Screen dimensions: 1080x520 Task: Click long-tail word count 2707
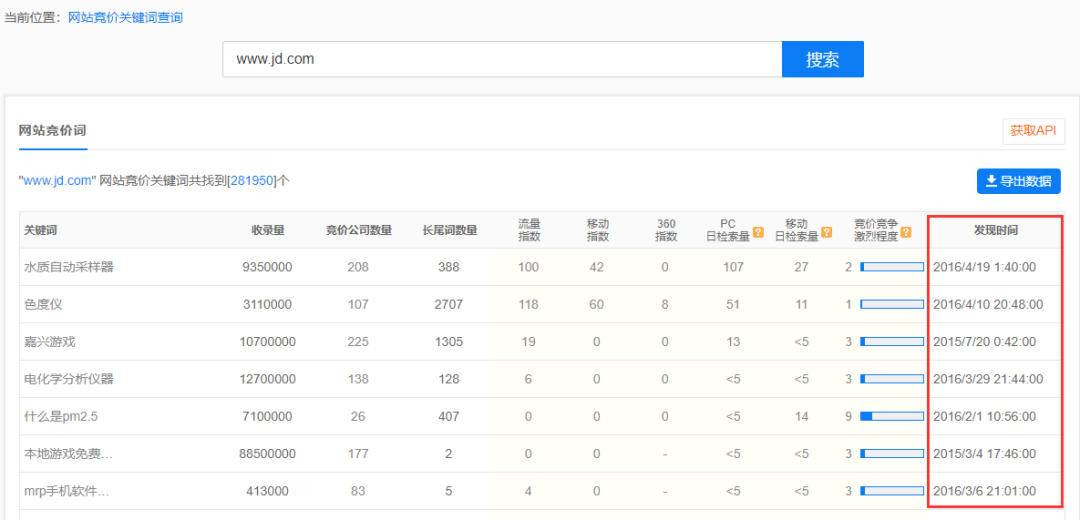click(x=449, y=304)
